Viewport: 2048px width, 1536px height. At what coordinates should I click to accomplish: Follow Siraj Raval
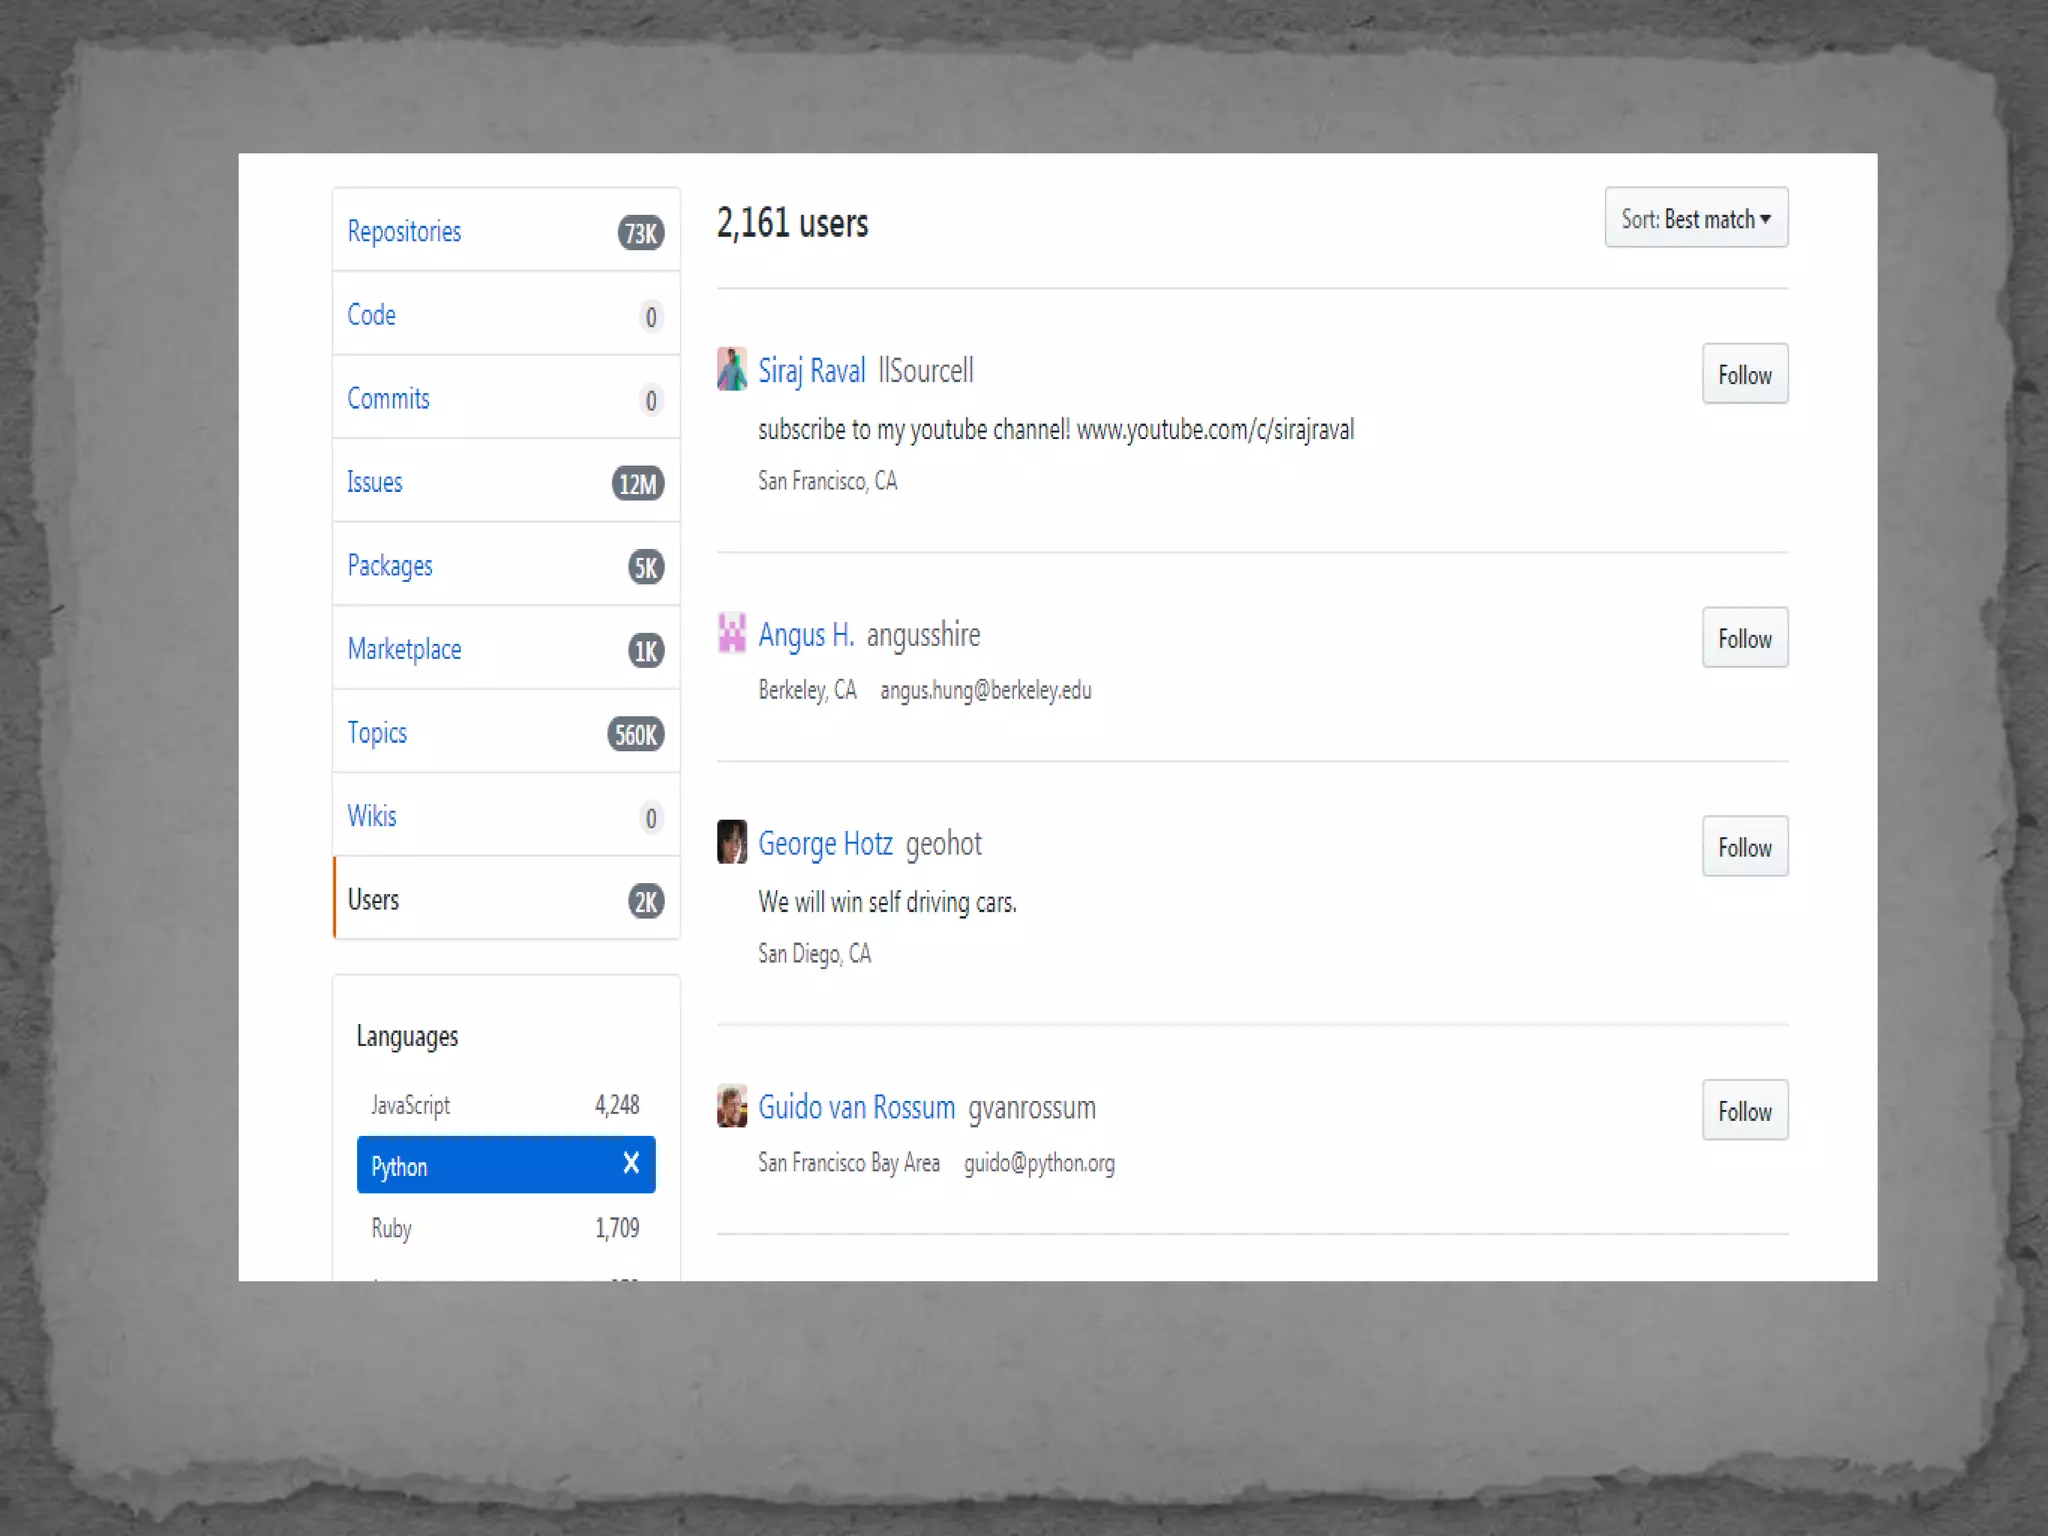(x=1744, y=375)
